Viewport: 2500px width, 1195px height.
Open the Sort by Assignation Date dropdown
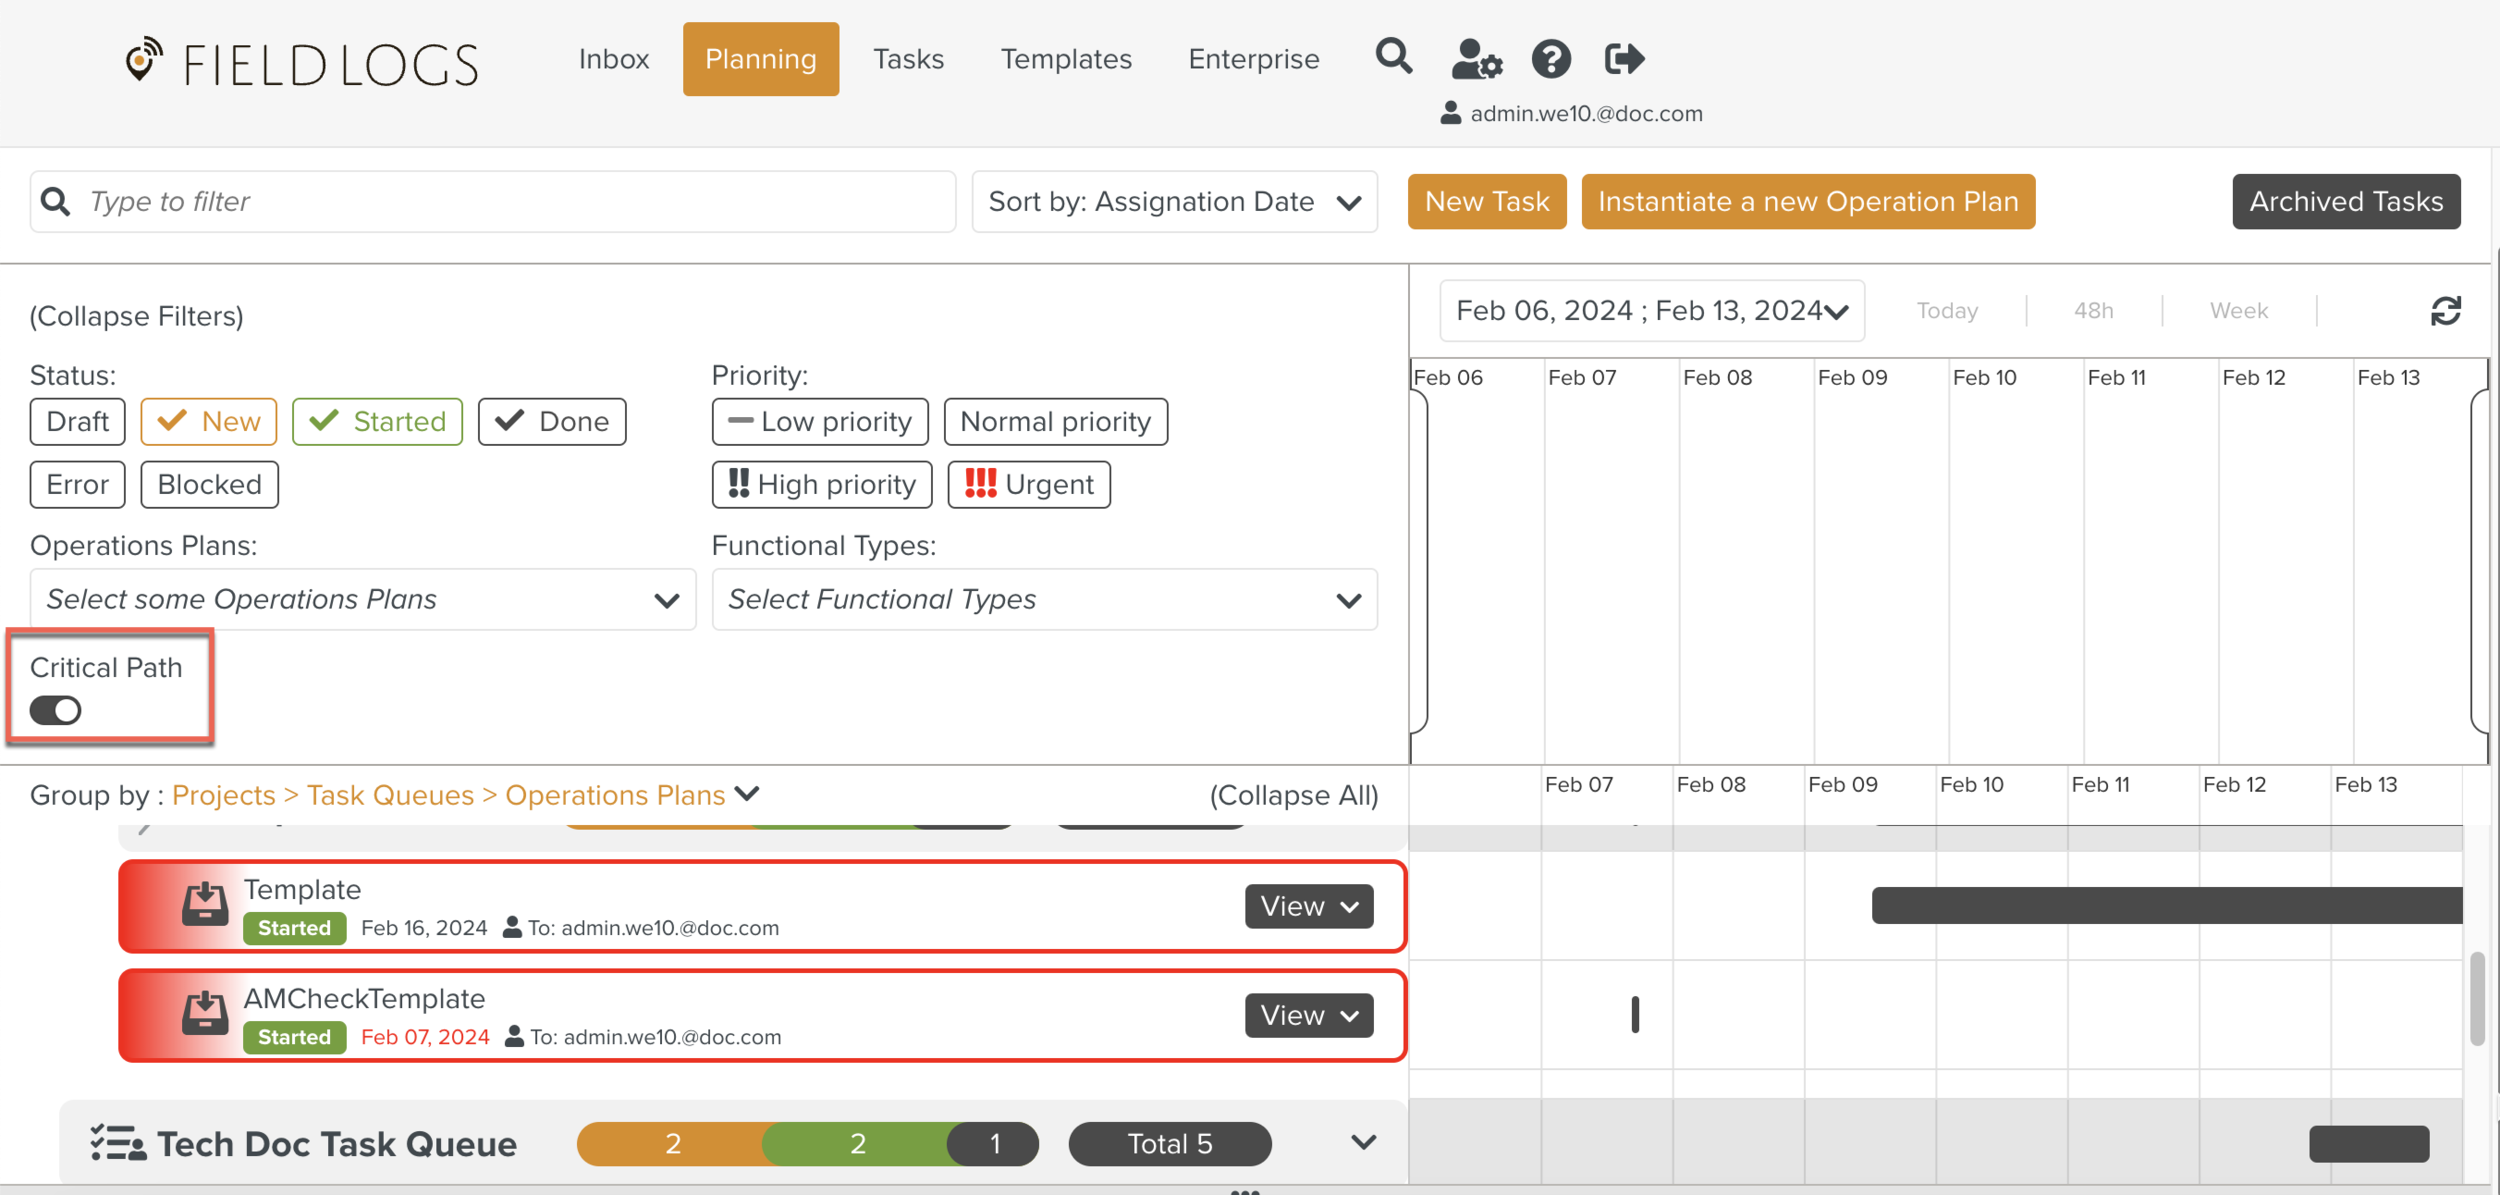click(1174, 202)
